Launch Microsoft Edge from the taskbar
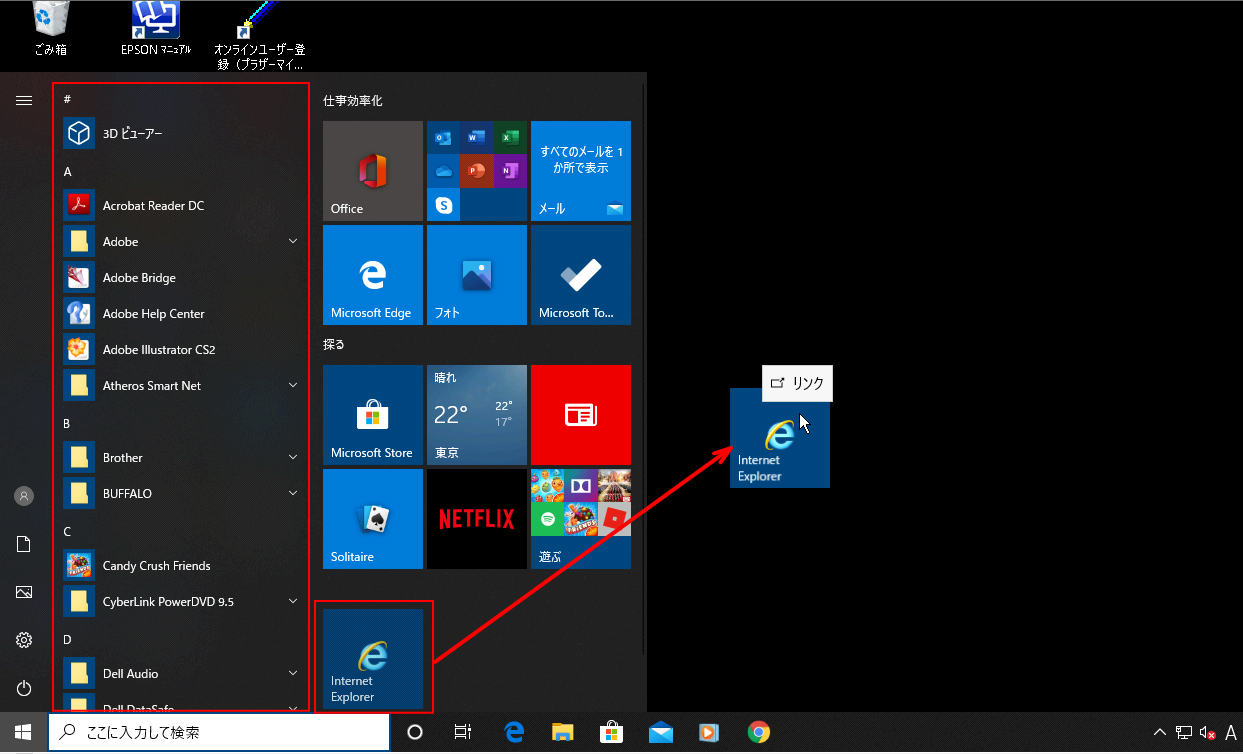 [x=514, y=733]
